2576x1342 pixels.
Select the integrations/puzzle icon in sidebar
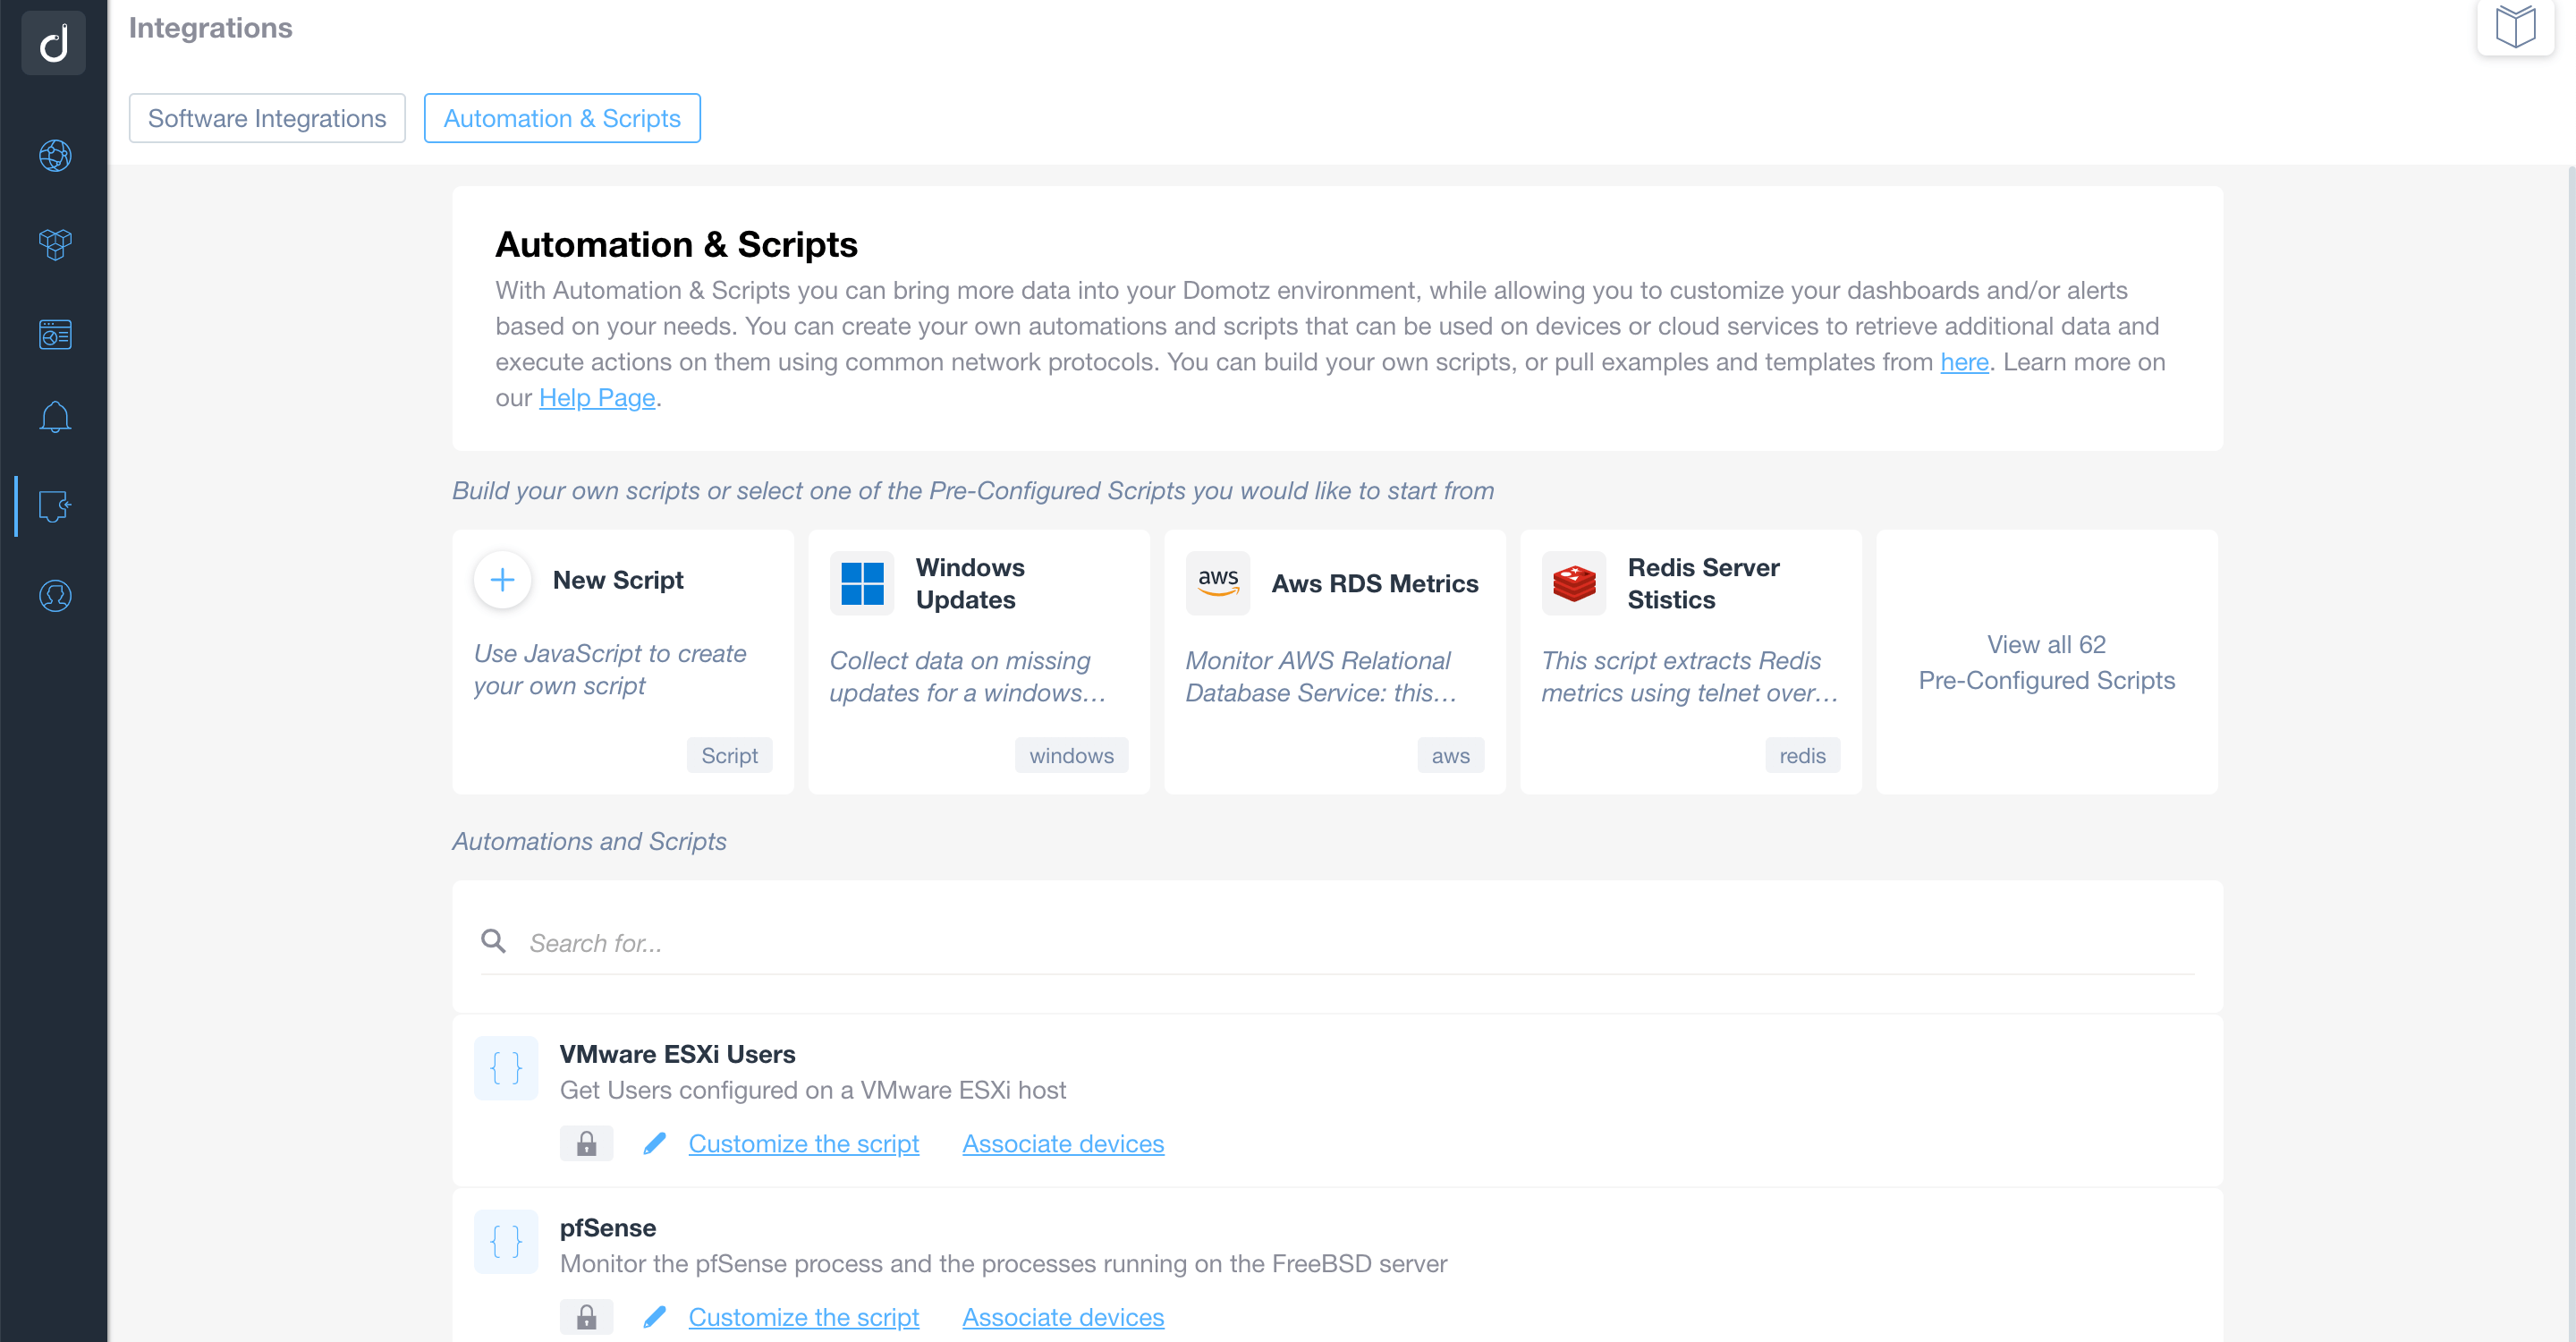55,505
